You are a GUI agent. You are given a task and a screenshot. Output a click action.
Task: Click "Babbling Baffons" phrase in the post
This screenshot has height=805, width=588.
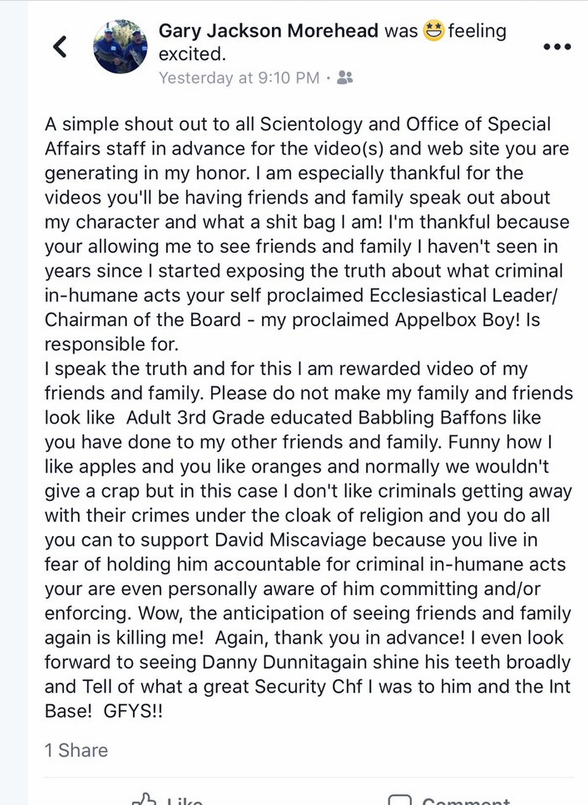click(432, 417)
